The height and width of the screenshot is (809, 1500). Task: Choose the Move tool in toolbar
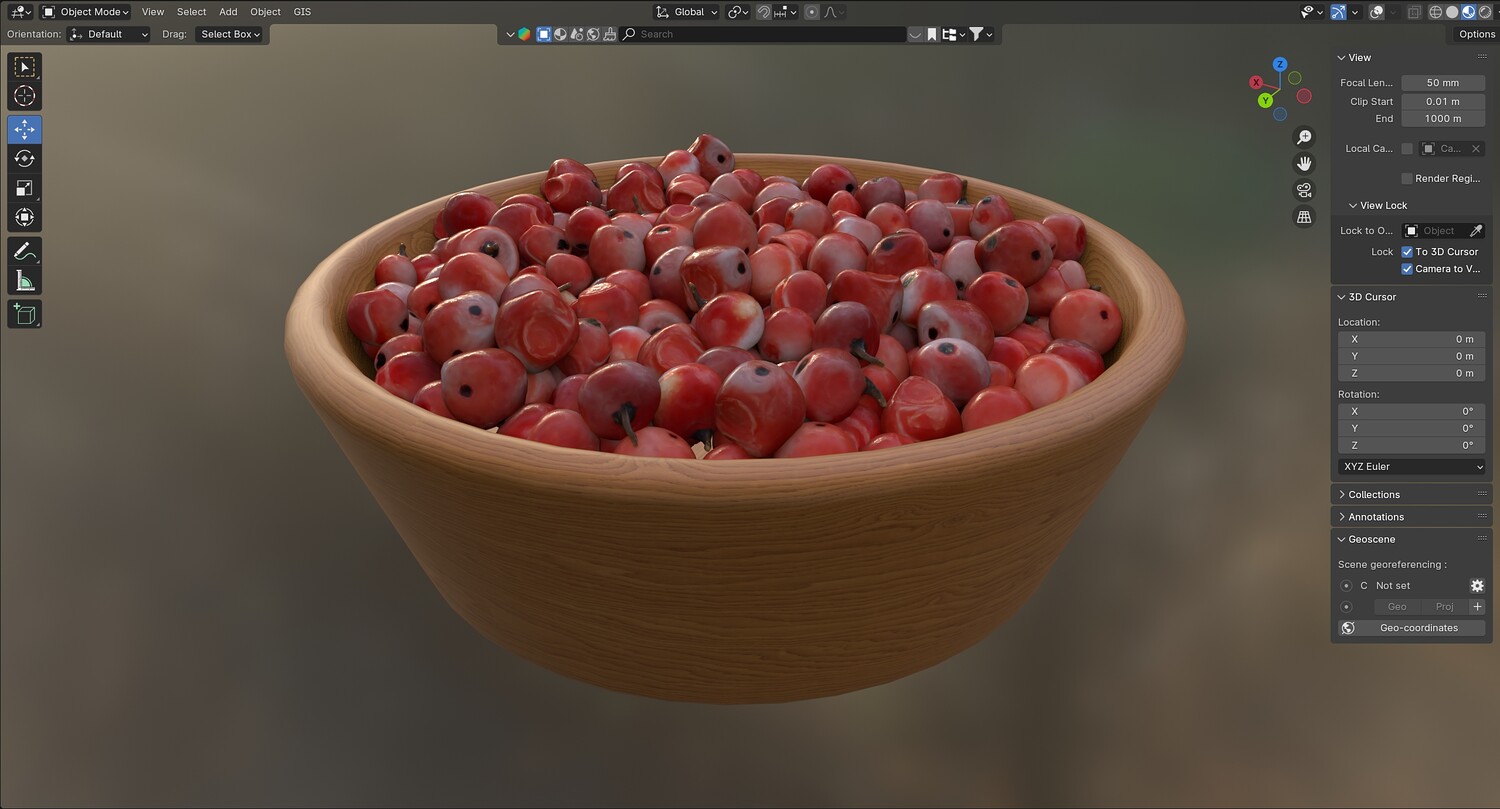pyautogui.click(x=25, y=130)
